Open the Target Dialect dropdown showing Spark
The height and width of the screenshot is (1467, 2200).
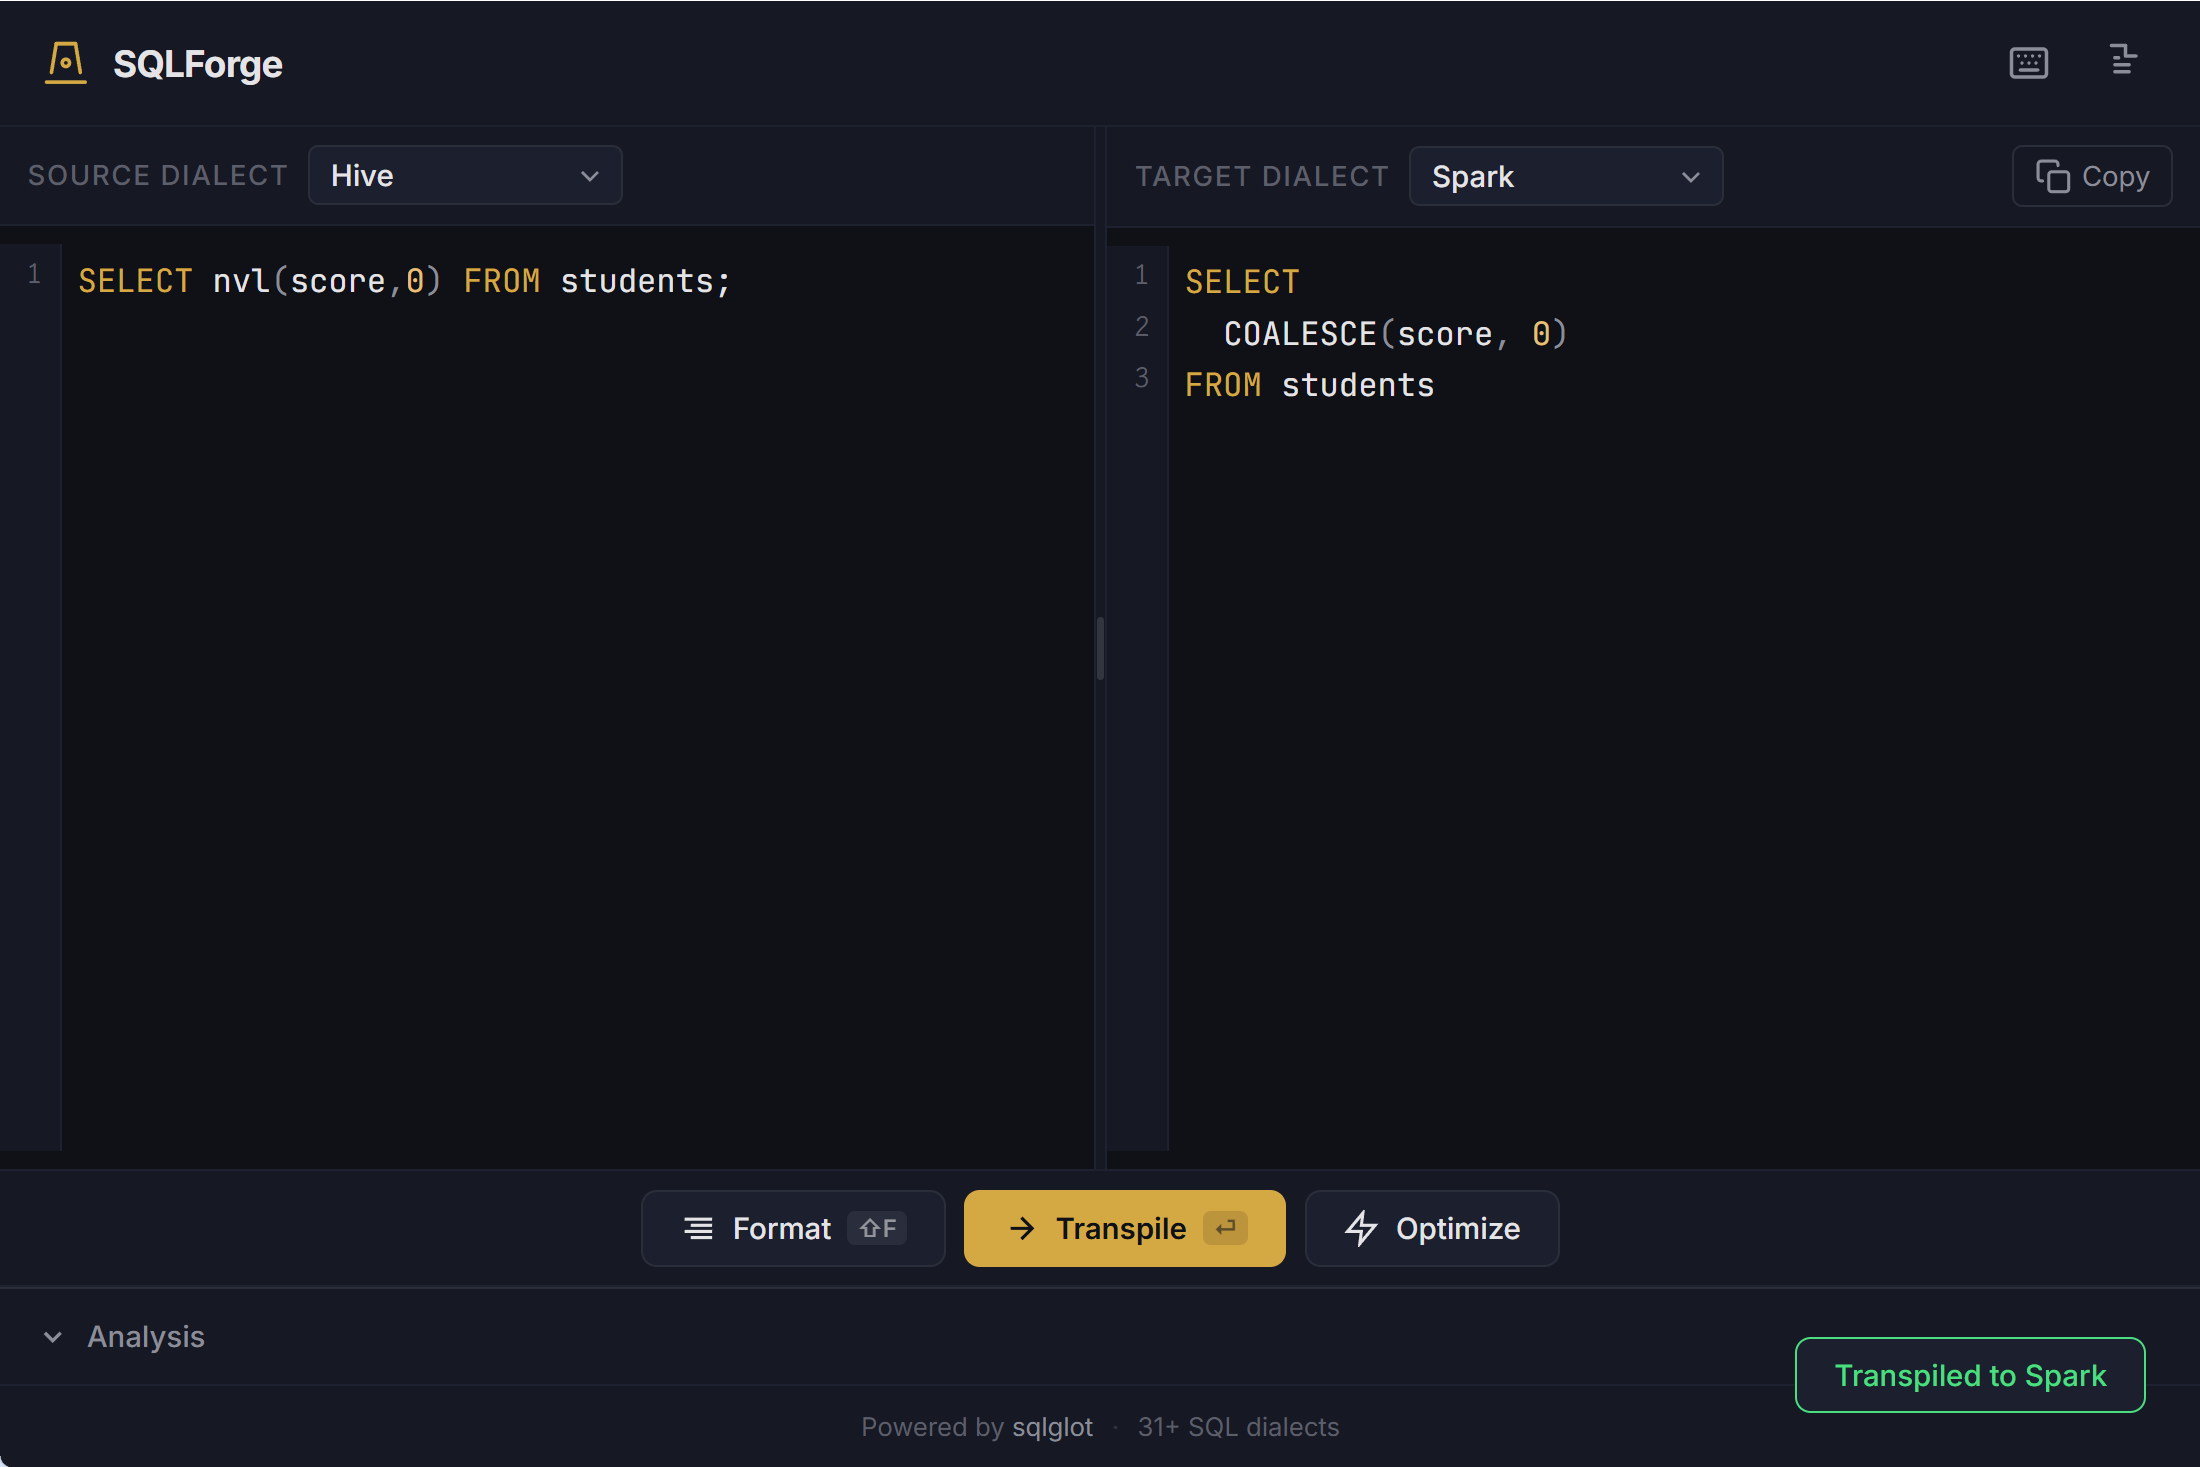click(1566, 176)
